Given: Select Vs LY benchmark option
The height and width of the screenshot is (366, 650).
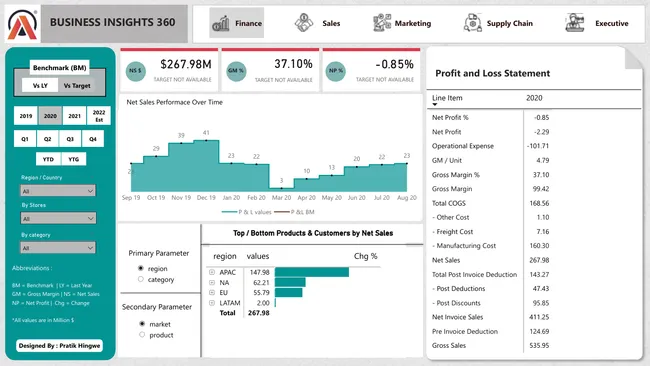Looking at the screenshot, I should [40, 85].
